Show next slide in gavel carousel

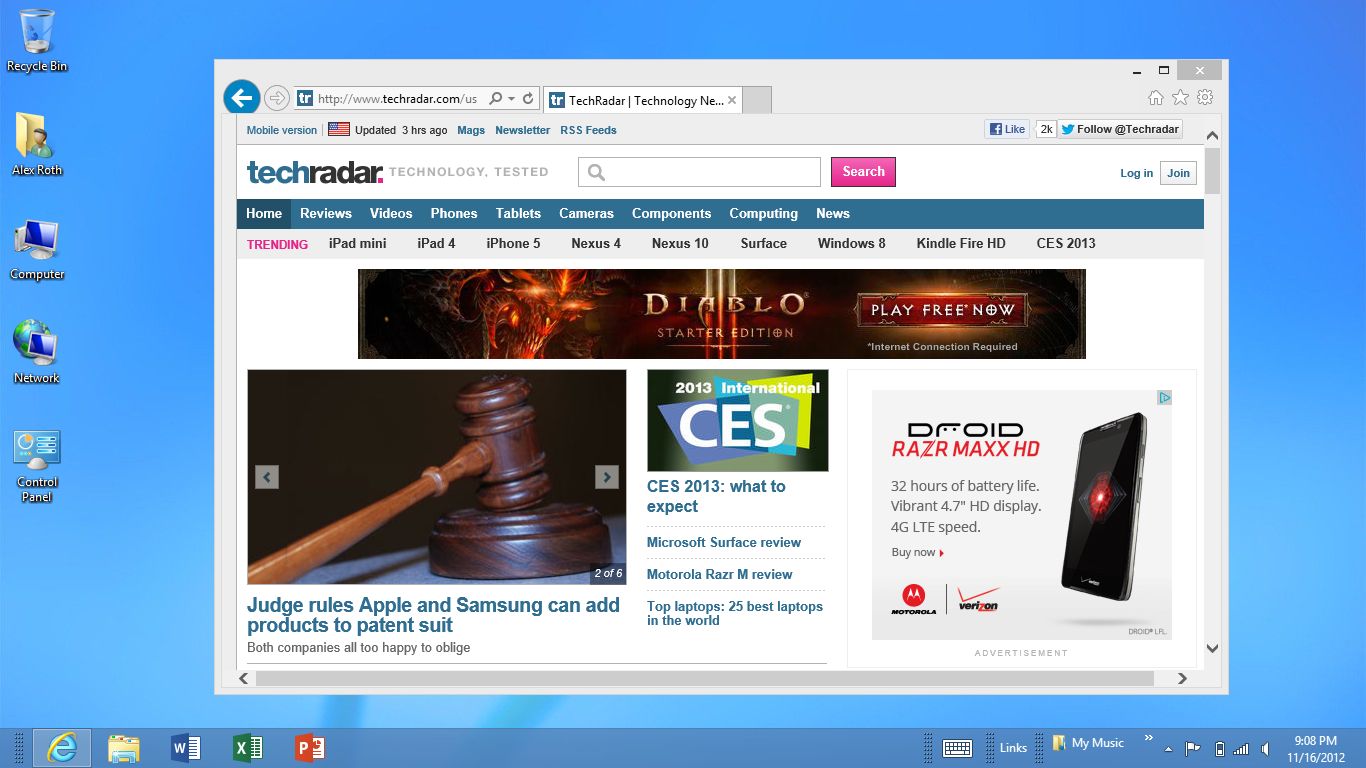click(607, 477)
